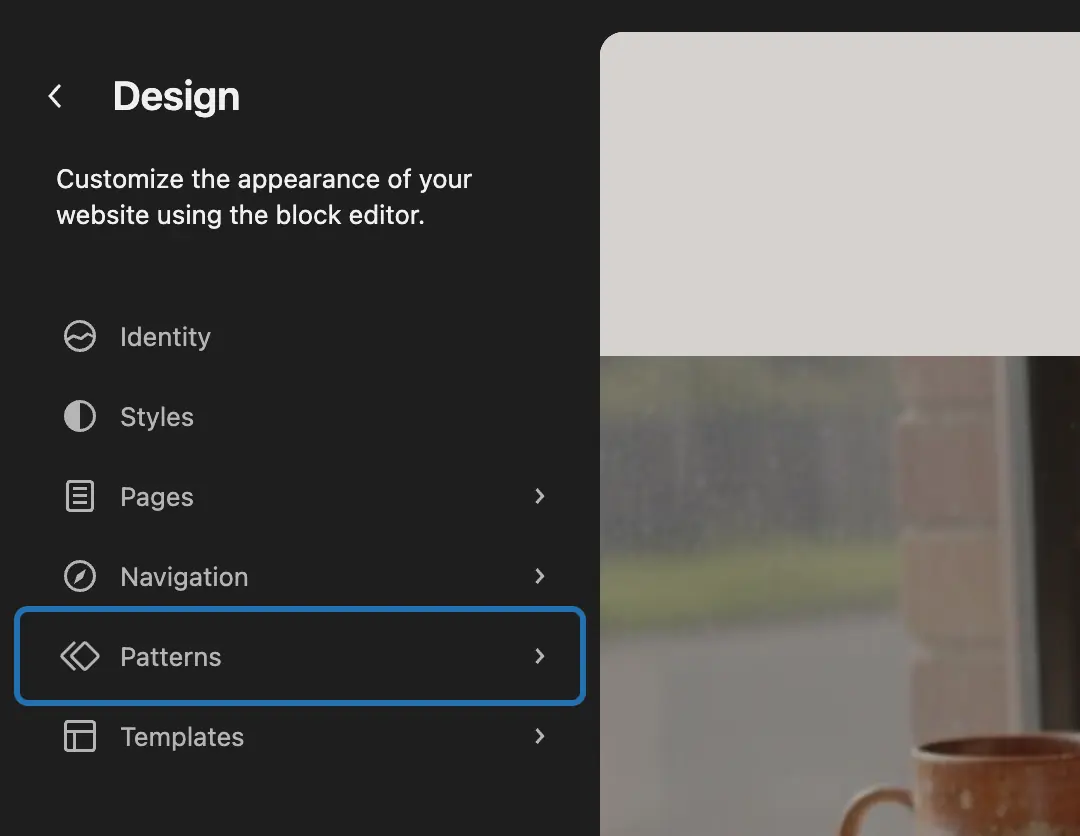Viewport: 1080px width, 836px height.
Task: Click the Templates layout icon
Action: (80, 736)
